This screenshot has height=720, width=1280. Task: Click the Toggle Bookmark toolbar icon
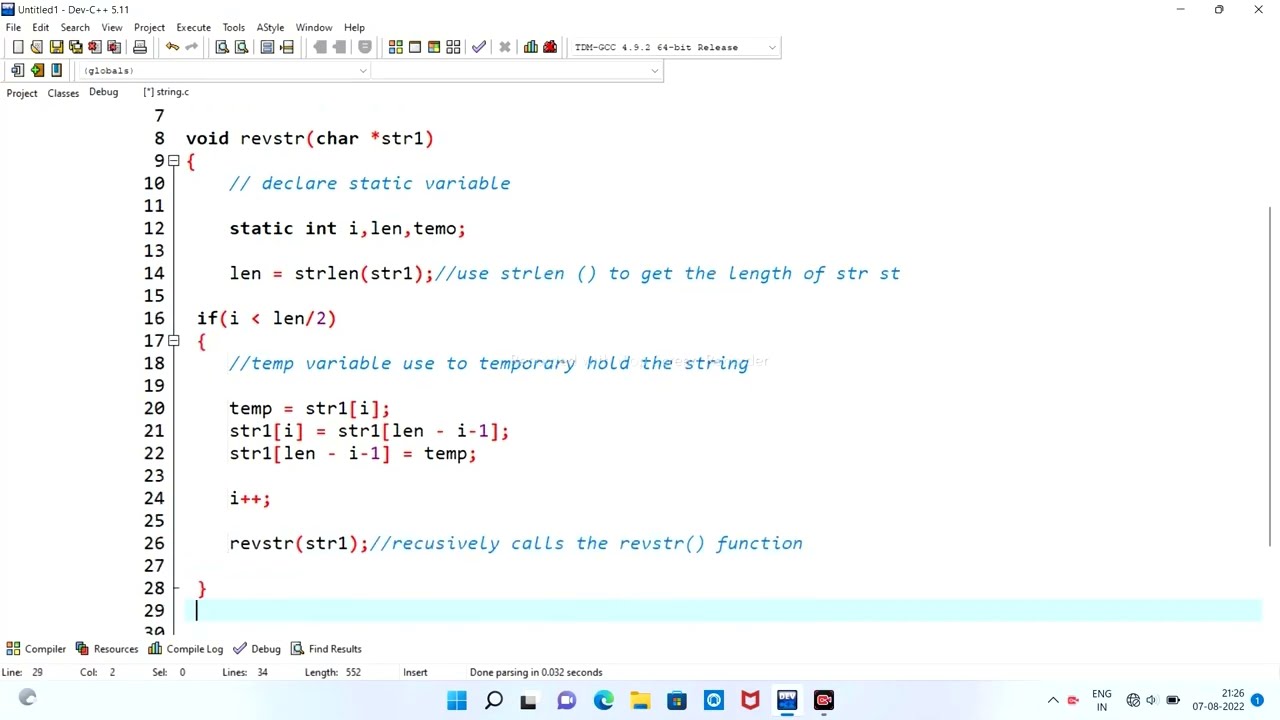[x=37, y=70]
